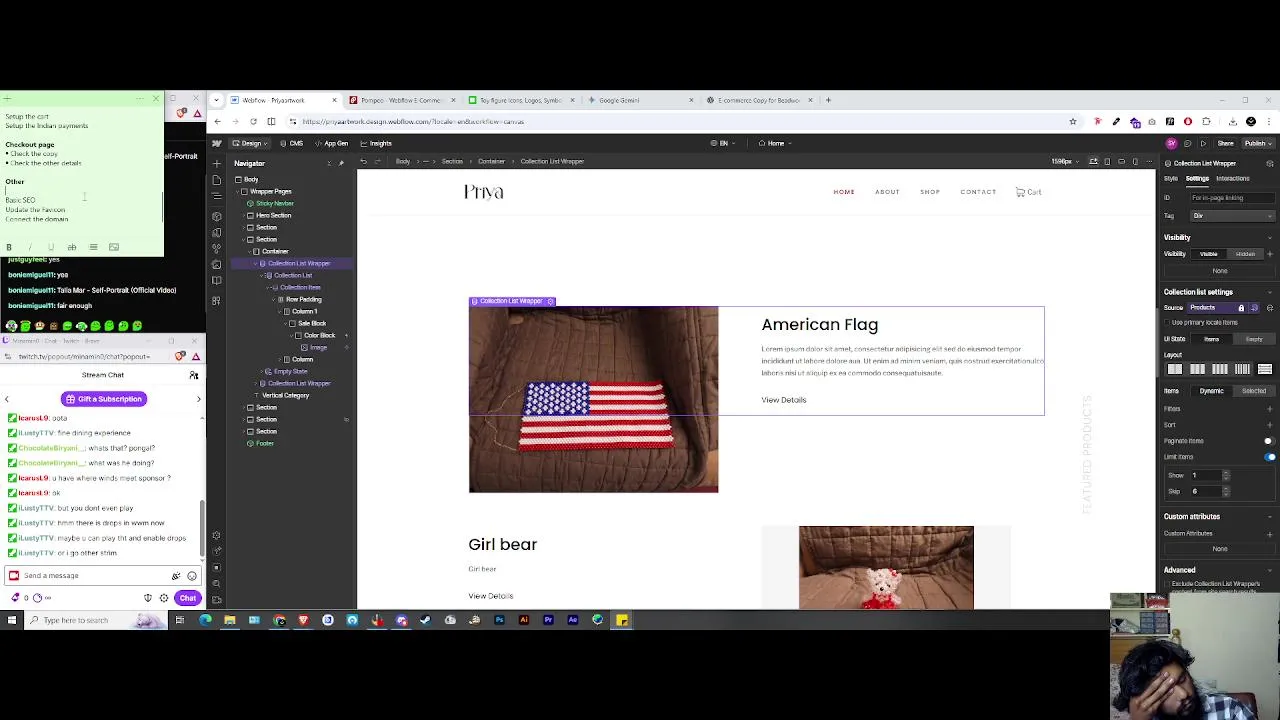Open the CMS tab
Screen dimensions: 1280x720
coord(292,143)
